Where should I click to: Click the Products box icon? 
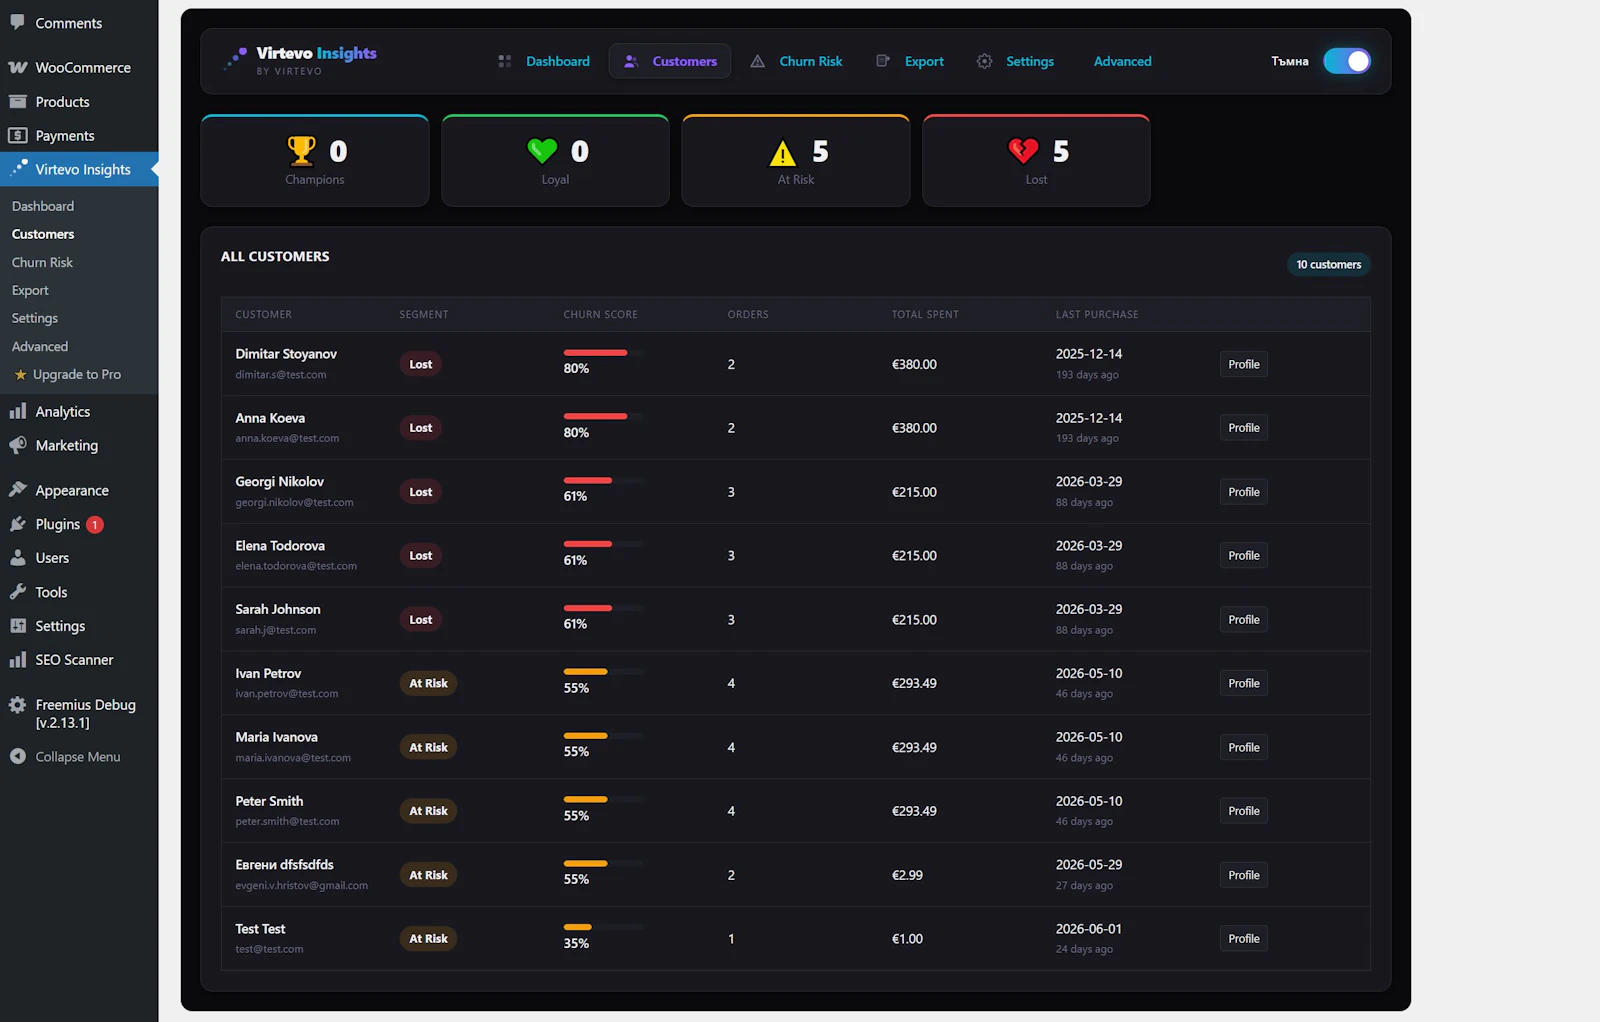click(17, 102)
